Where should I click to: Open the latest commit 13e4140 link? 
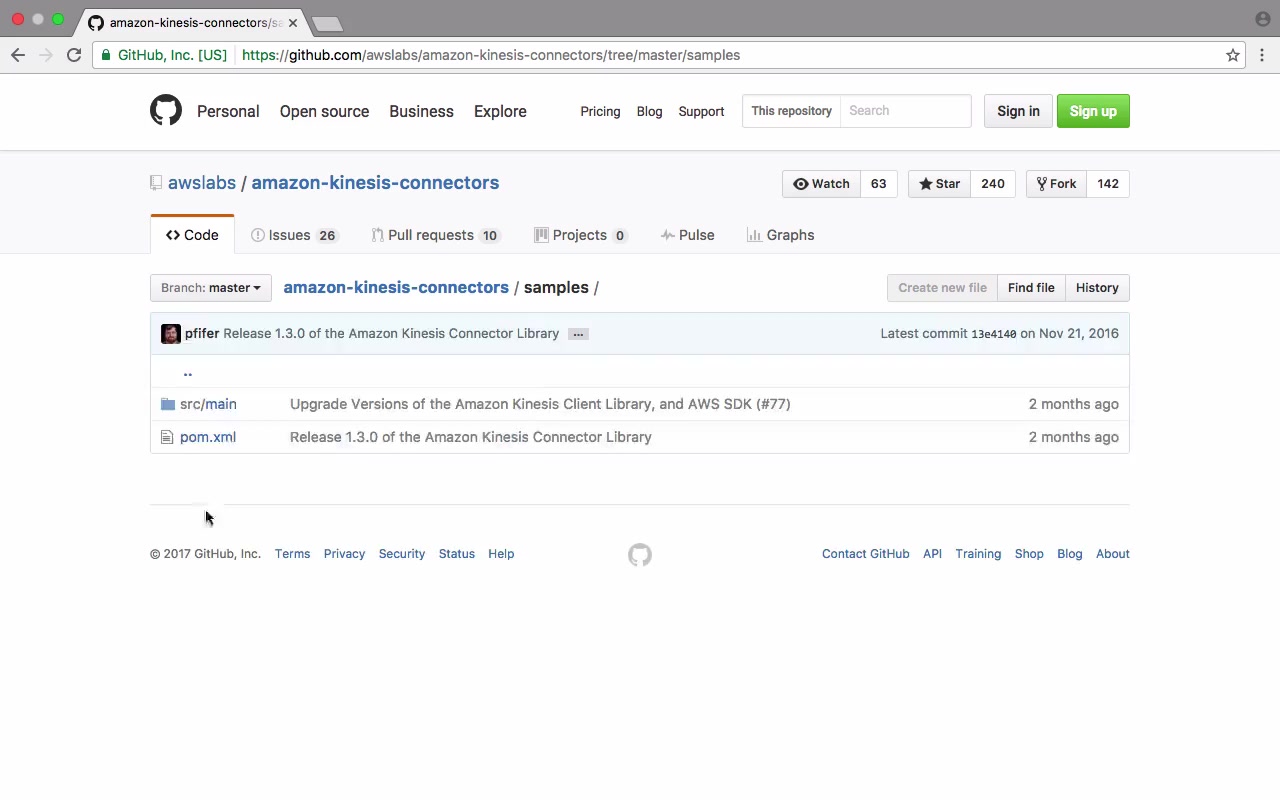(x=993, y=334)
